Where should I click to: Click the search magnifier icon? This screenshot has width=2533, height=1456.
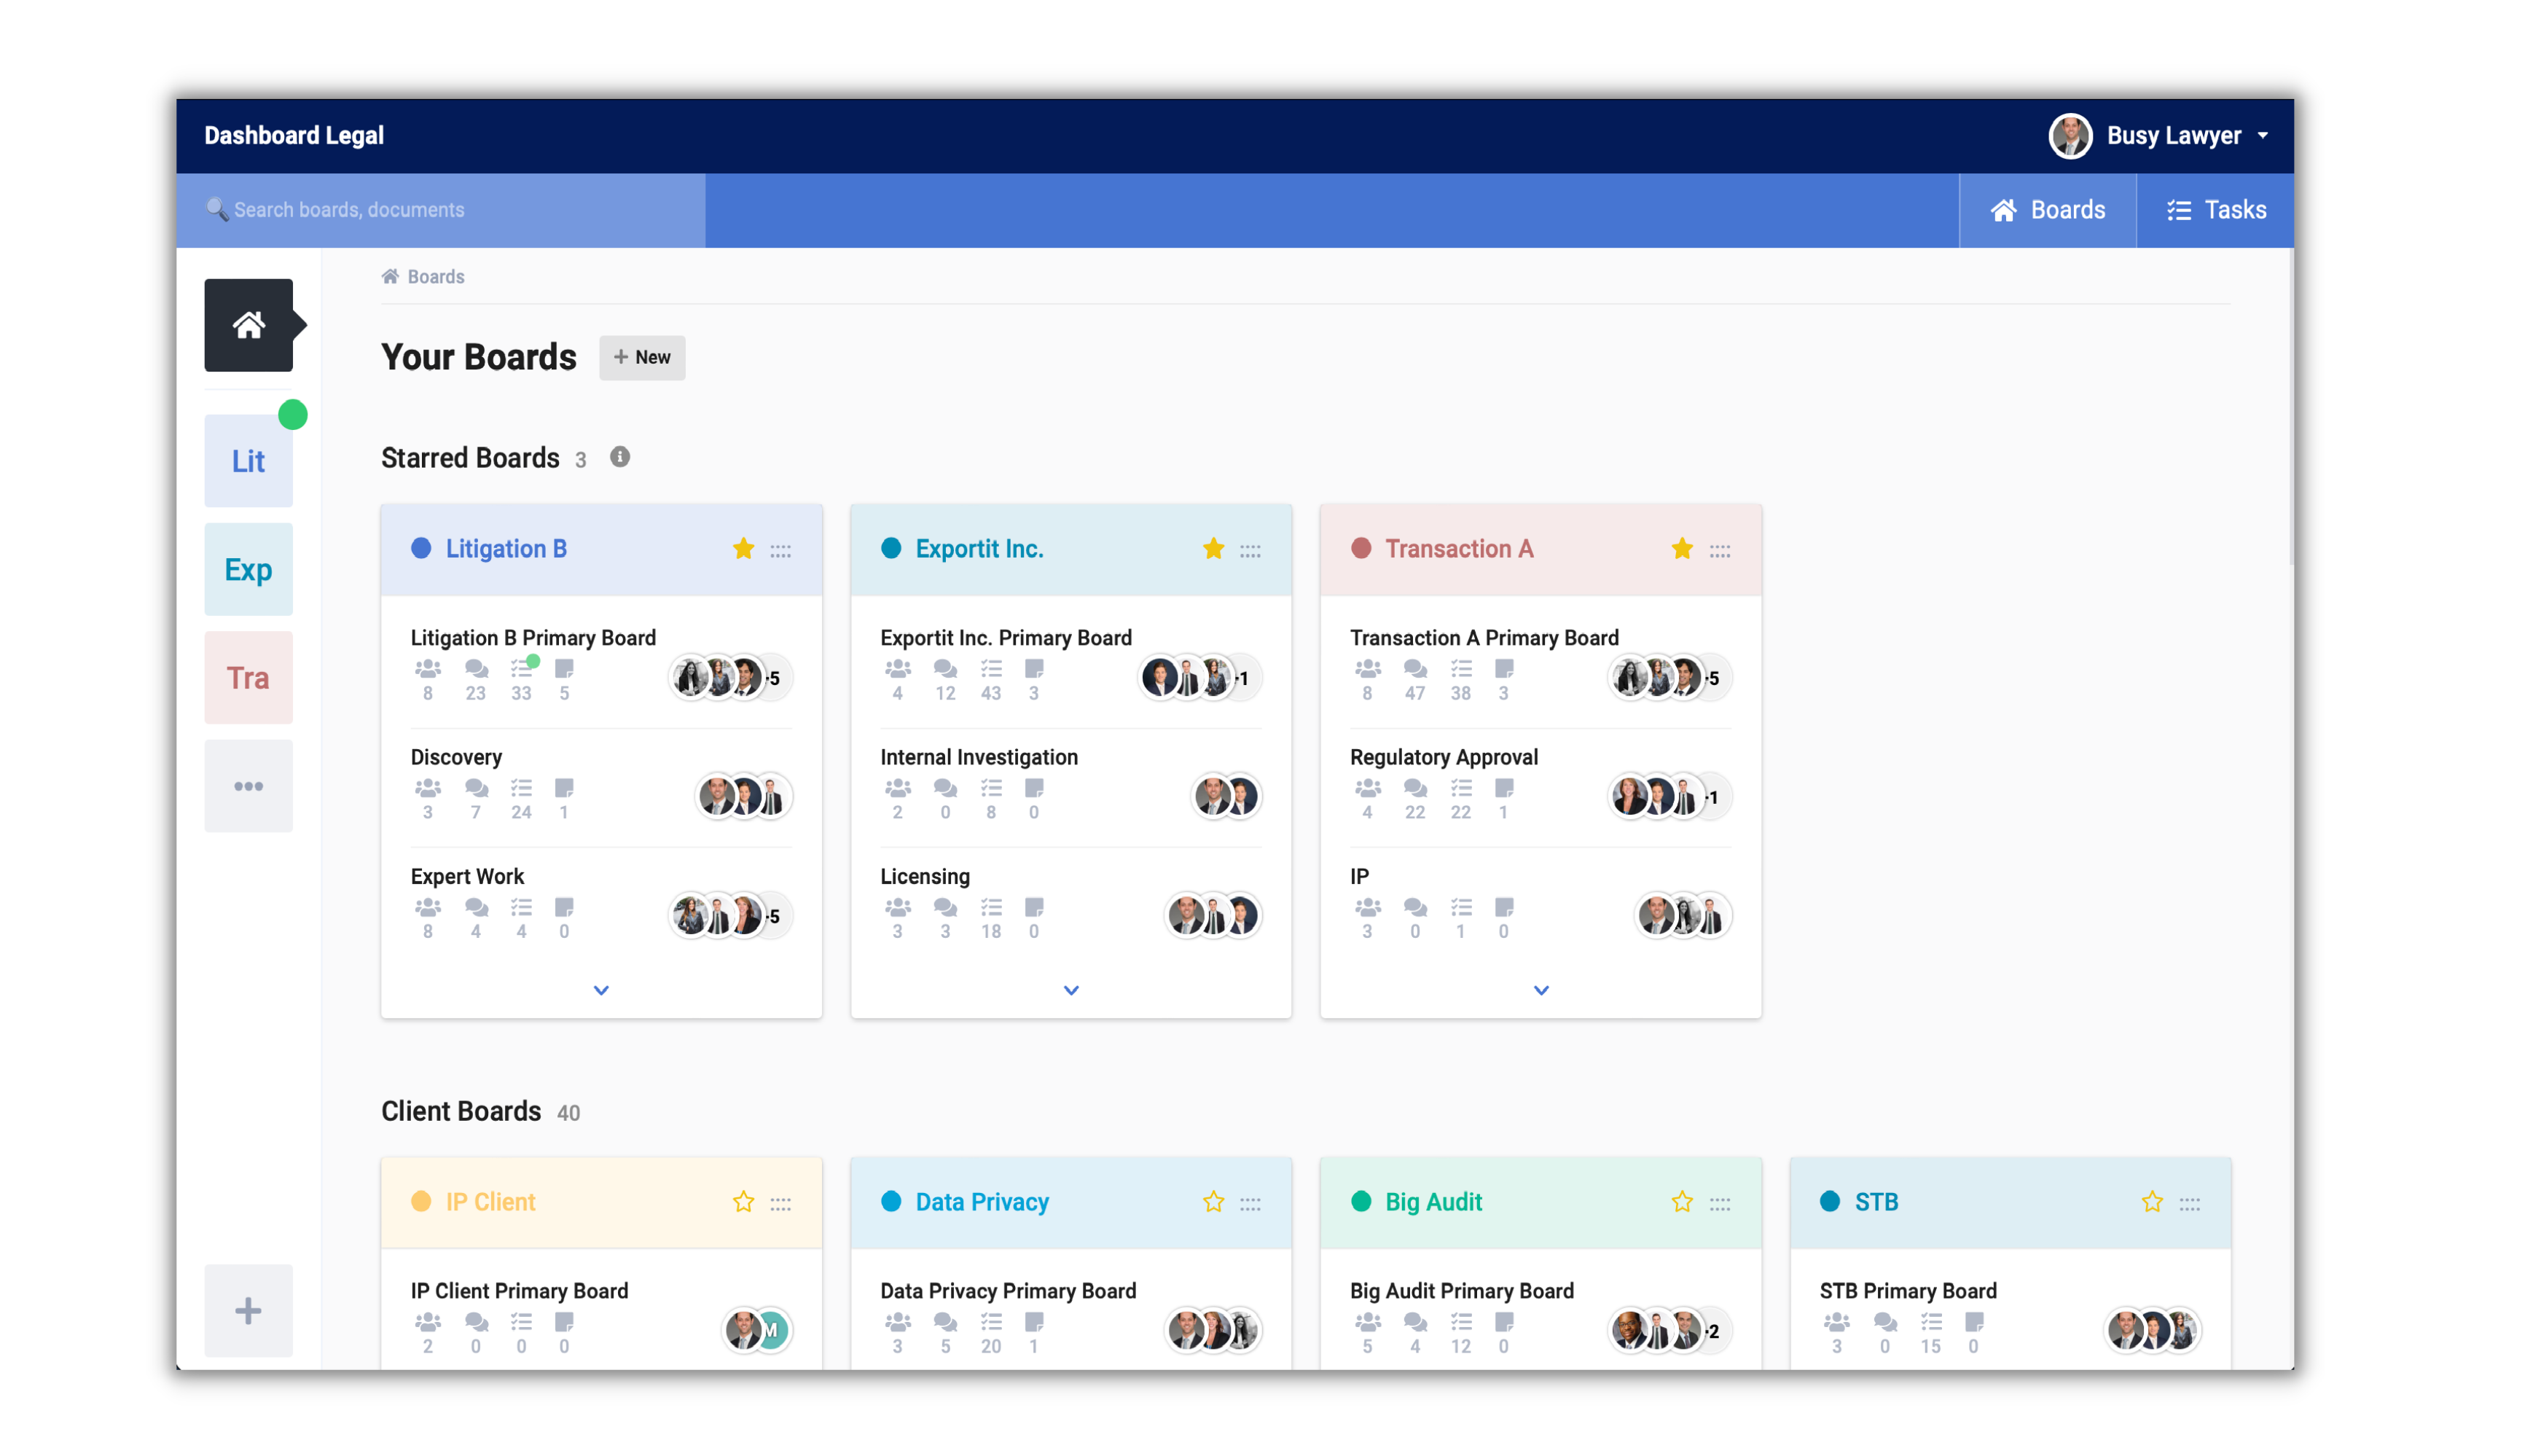click(216, 209)
